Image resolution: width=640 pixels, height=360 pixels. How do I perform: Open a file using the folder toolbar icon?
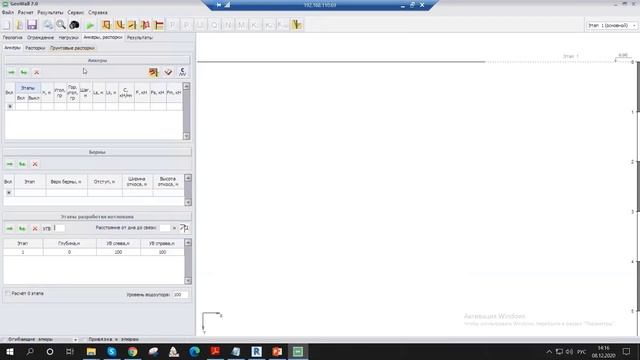(x=20, y=25)
